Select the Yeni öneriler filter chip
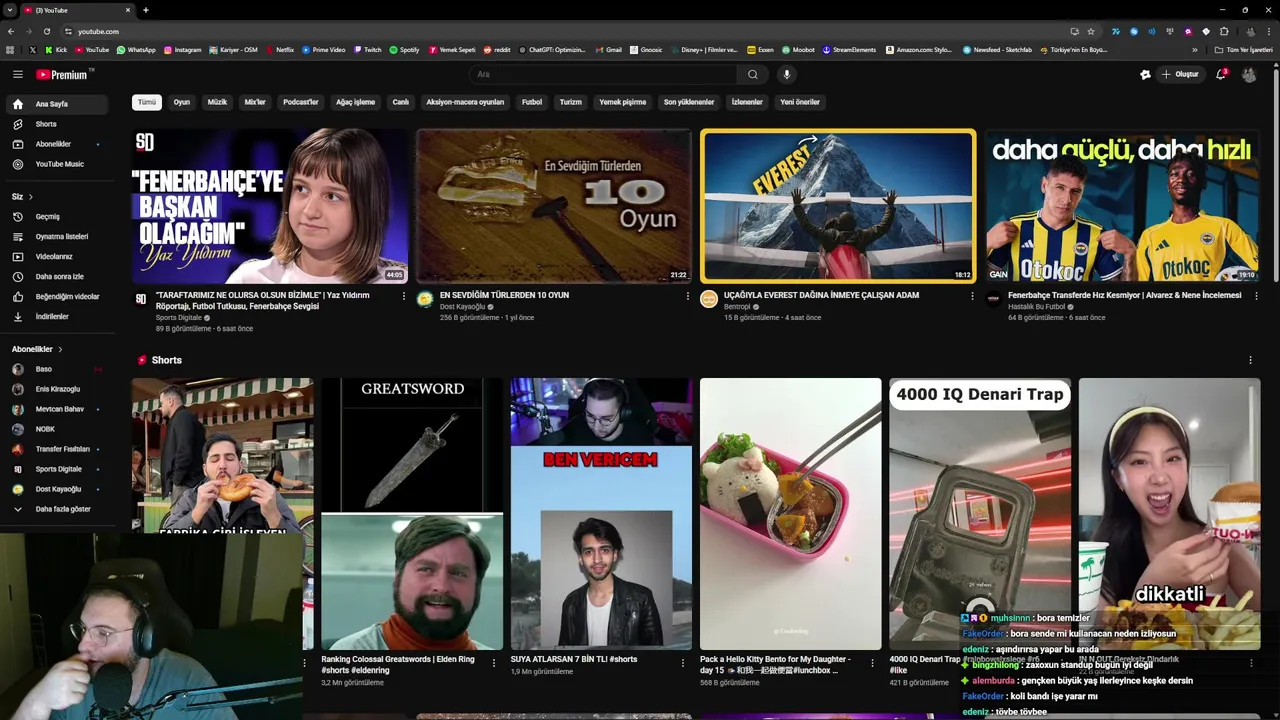This screenshot has height=720, width=1280. tap(800, 102)
